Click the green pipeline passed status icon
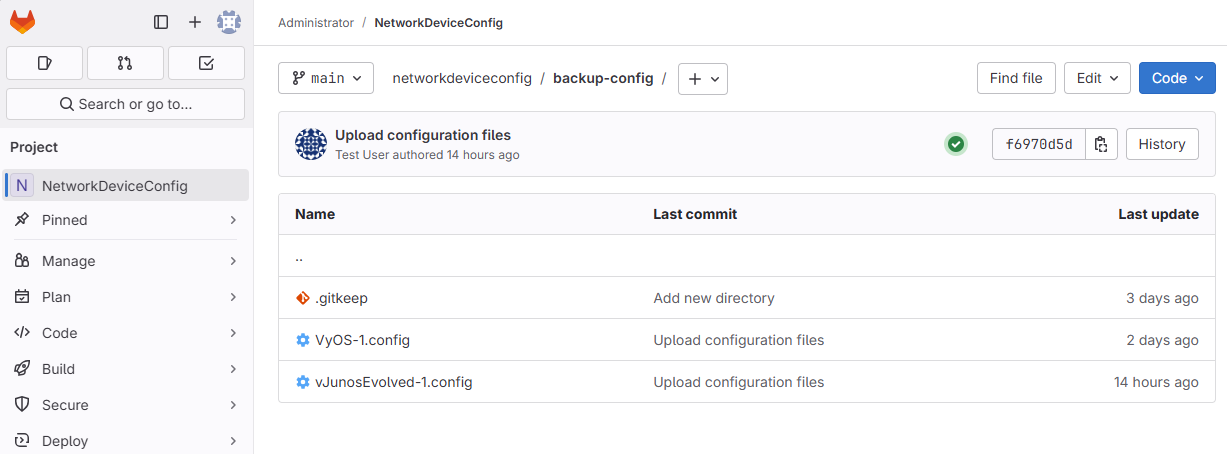The height and width of the screenshot is (454, 1227). click(x=956, y=144)
